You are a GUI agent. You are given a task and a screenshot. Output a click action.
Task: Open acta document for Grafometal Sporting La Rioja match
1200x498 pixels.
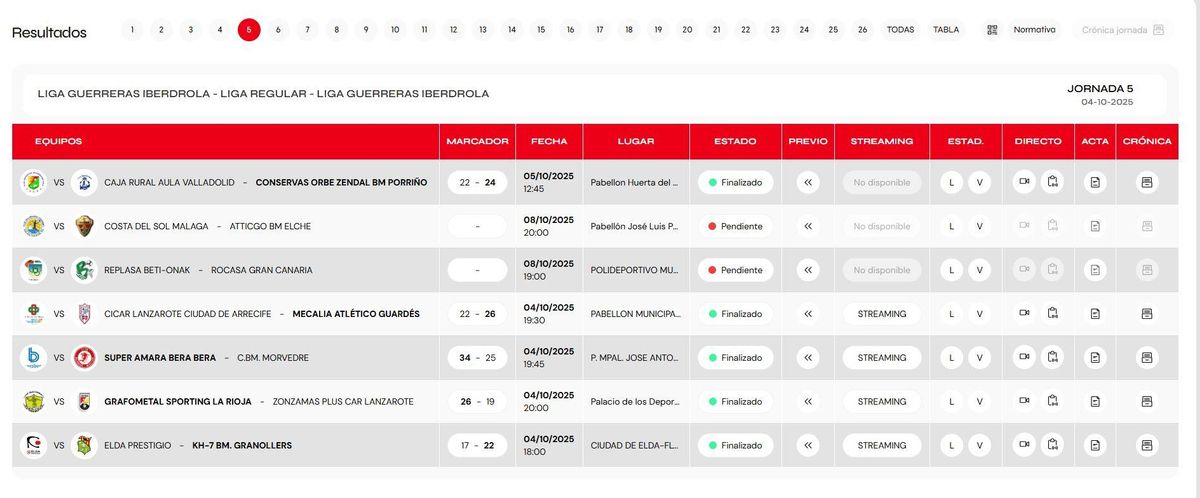[1095, 402]
